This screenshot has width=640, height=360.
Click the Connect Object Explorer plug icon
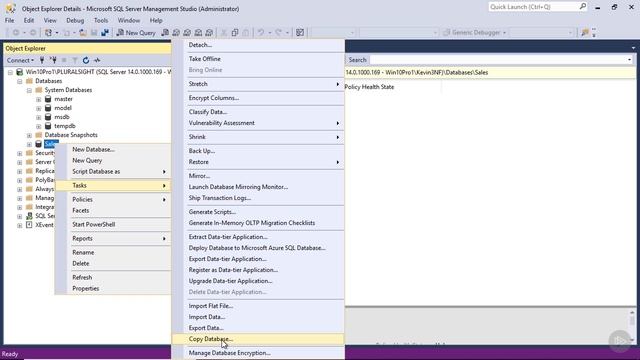[x=42, y=60]
